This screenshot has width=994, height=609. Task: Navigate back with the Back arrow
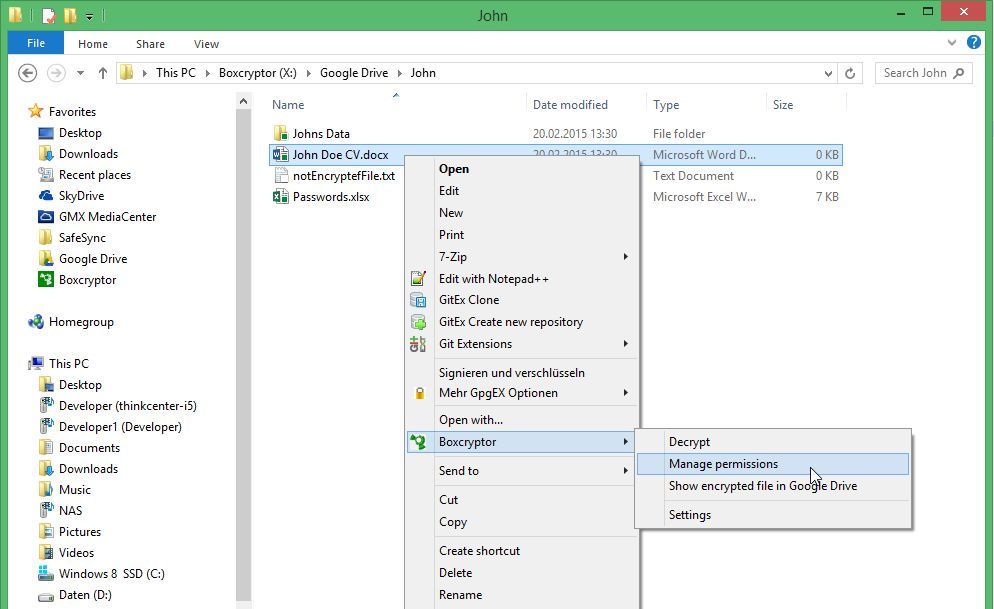28,73
